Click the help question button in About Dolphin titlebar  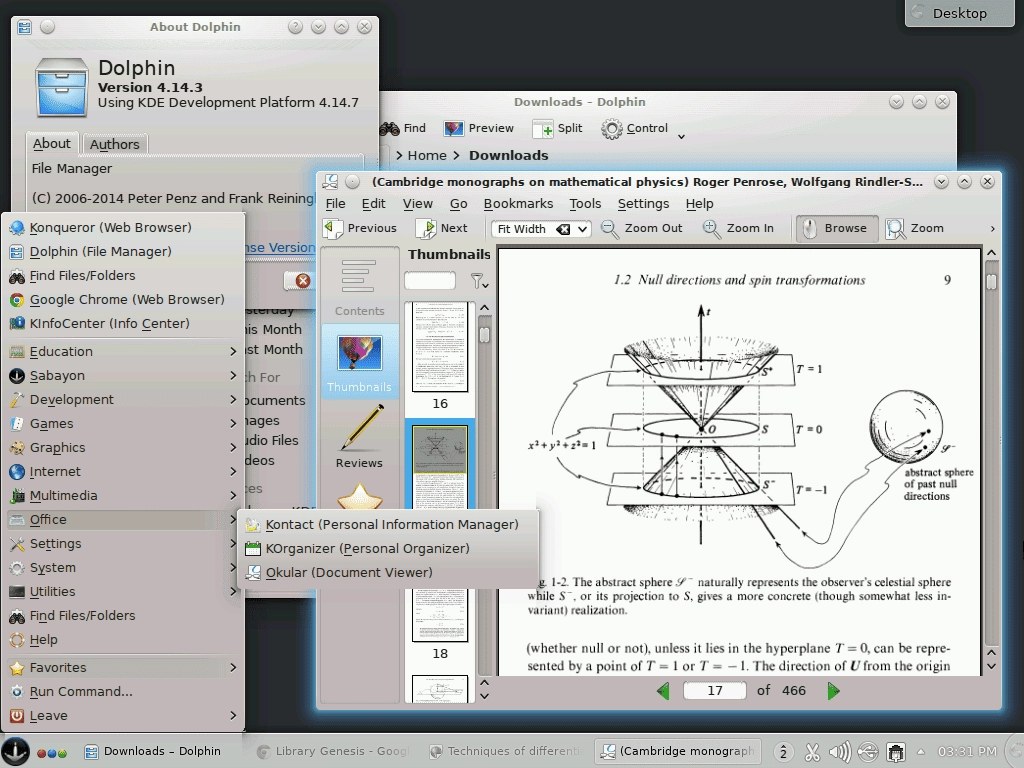295,27
